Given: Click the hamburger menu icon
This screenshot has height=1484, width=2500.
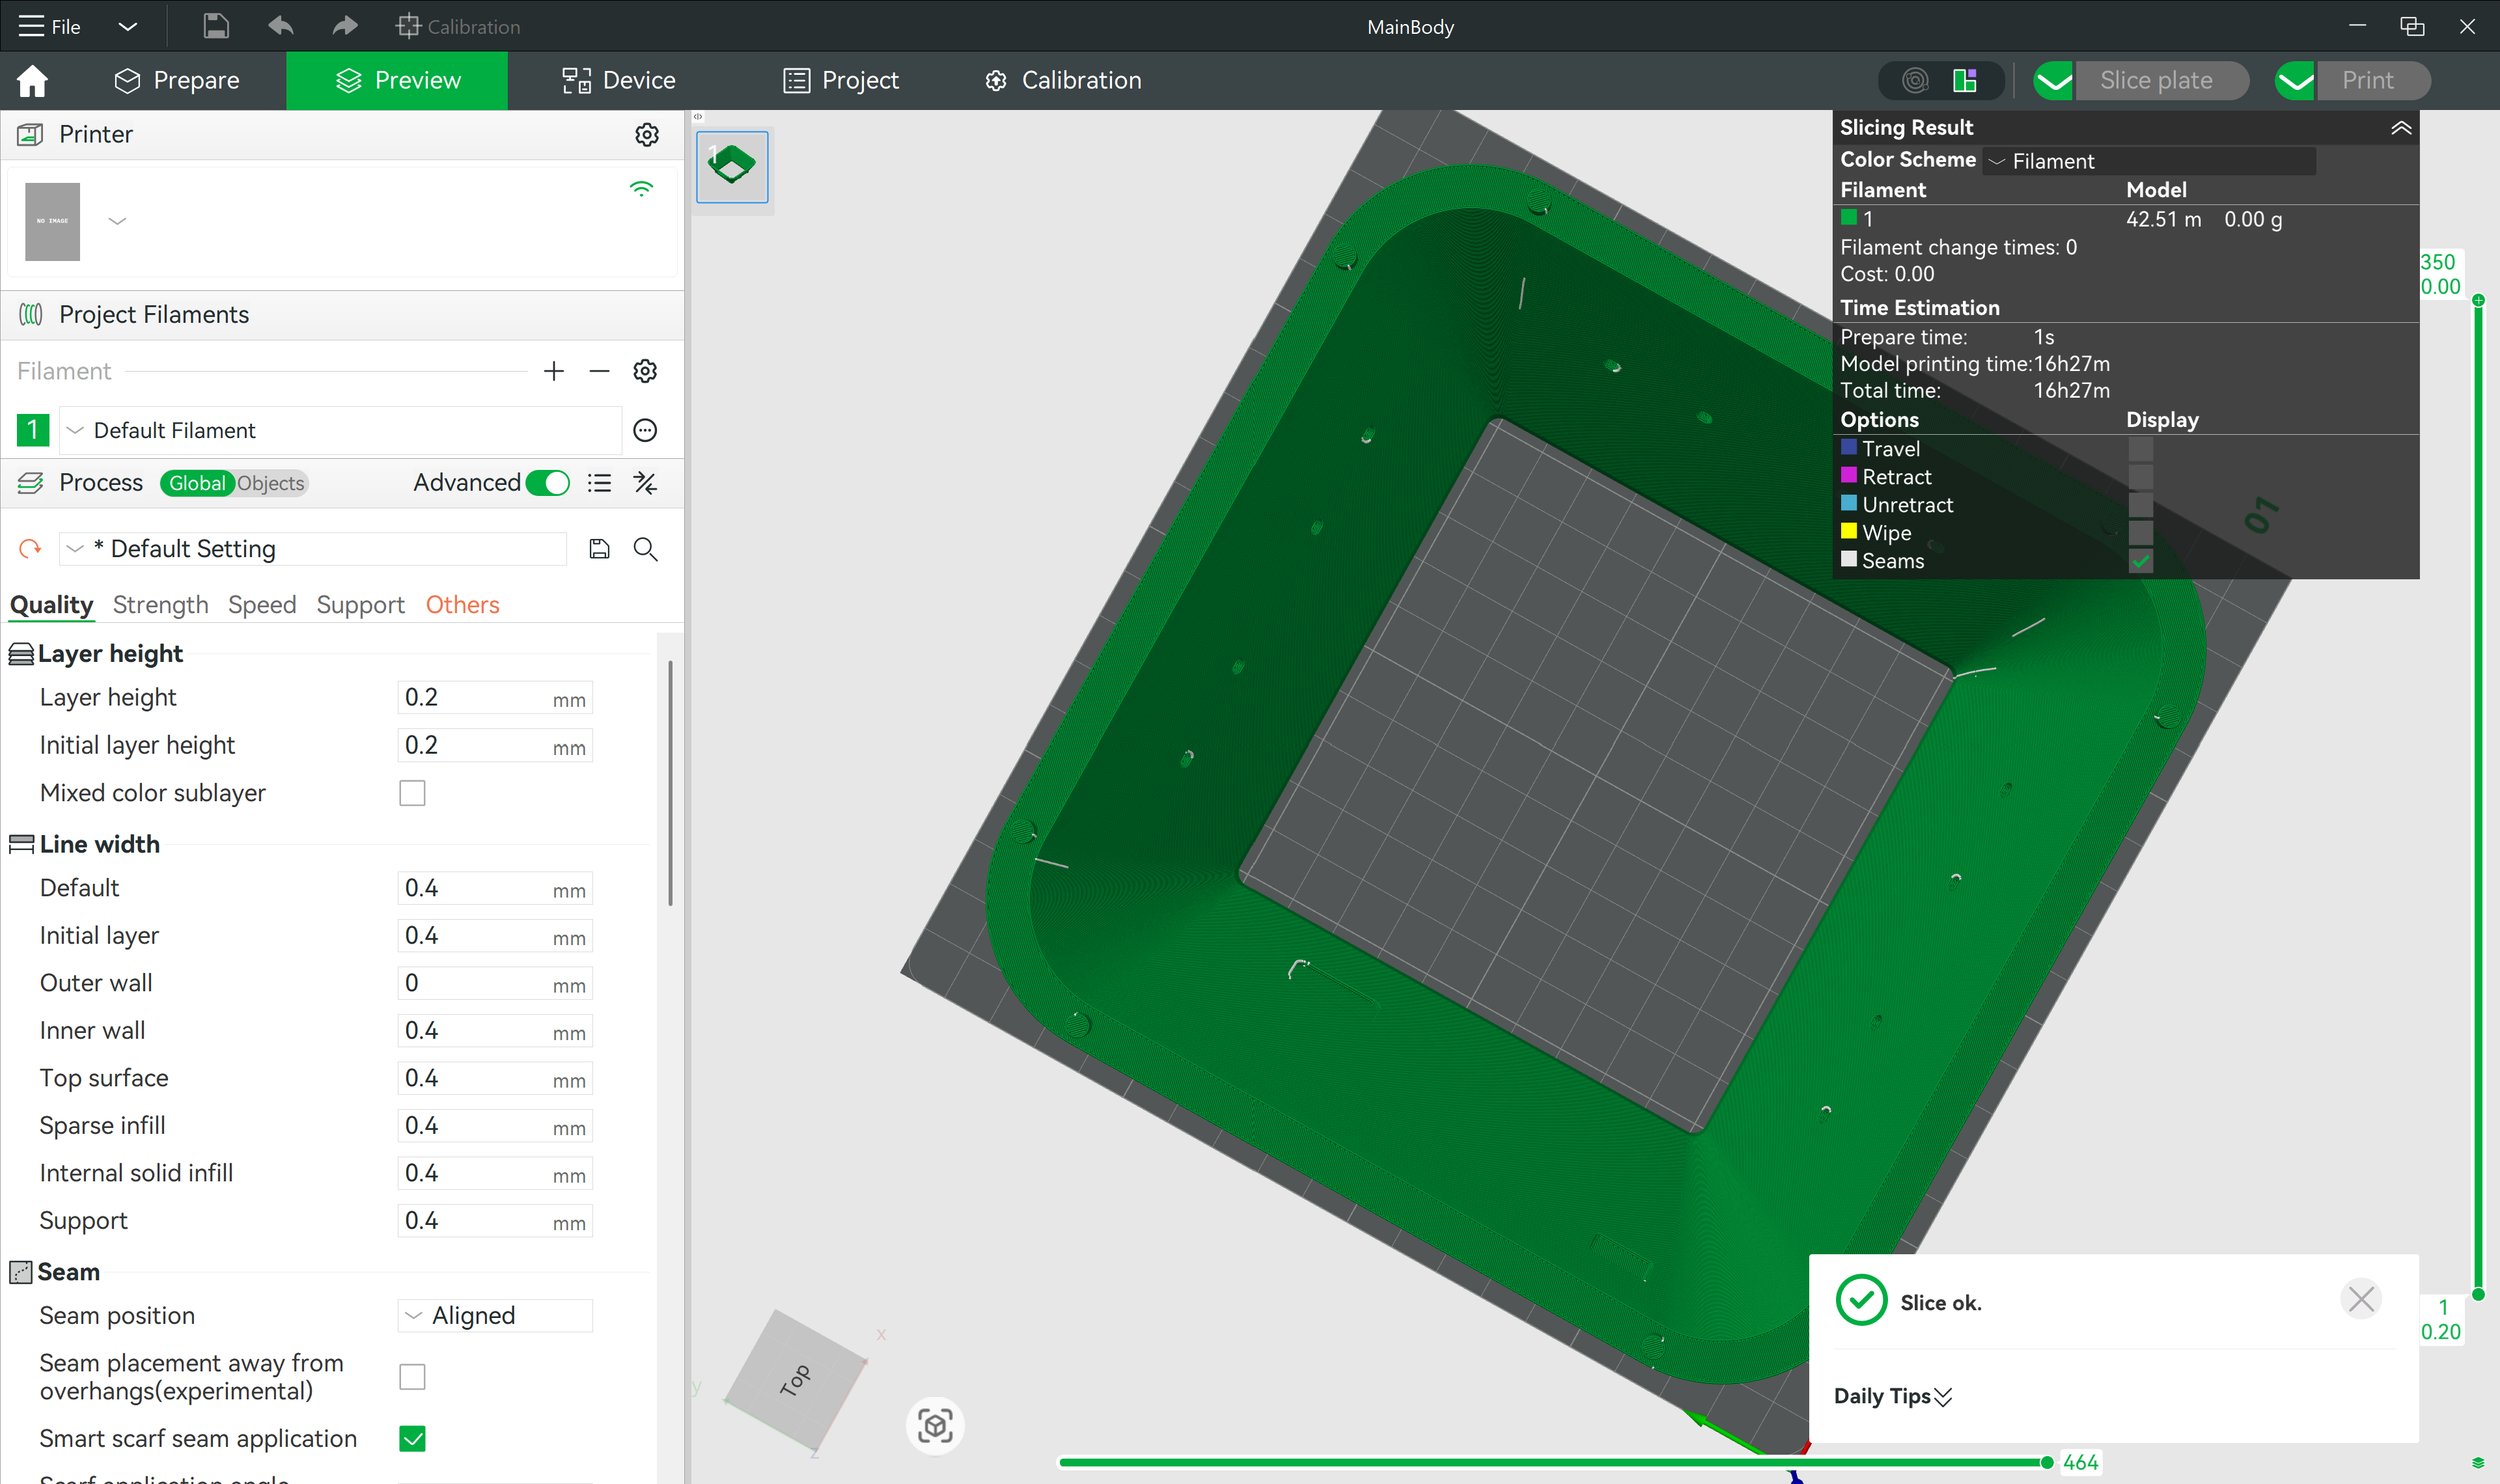Looking at the screenshot, I should point(32,26).
